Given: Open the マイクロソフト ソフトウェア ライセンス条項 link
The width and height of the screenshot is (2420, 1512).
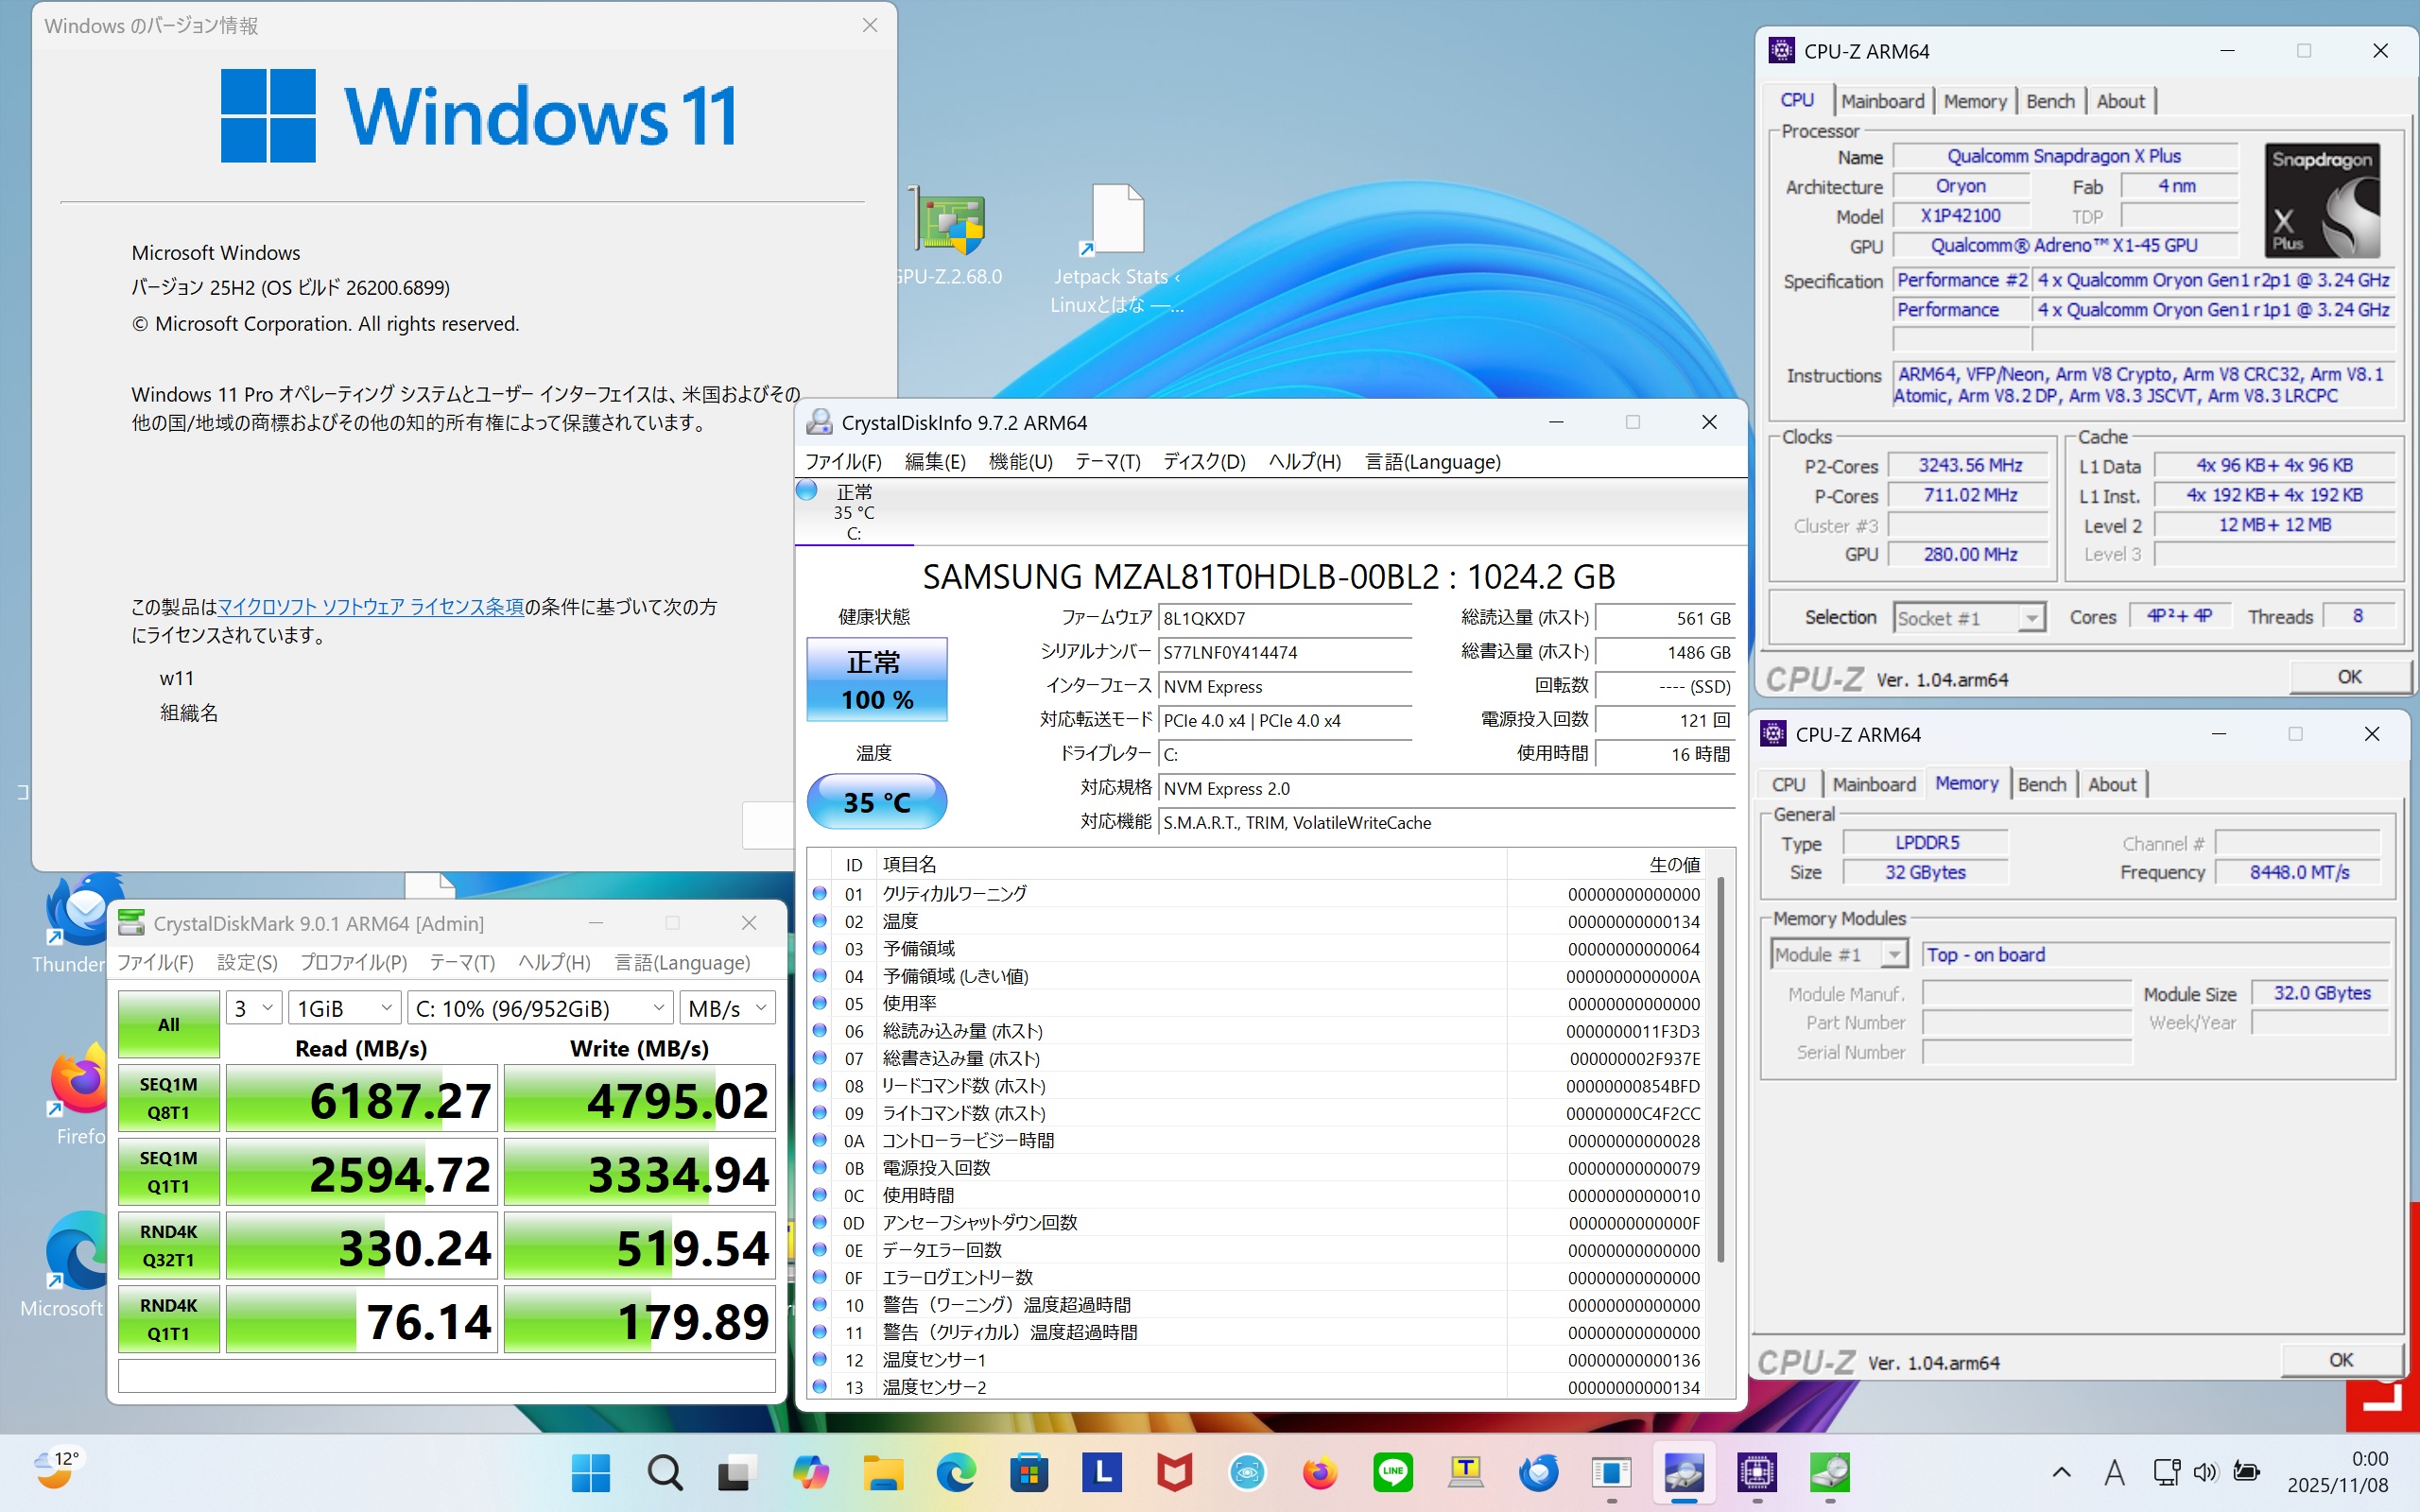Looking at the screenshot, I should pyautogui.click(x=371, y=607).
